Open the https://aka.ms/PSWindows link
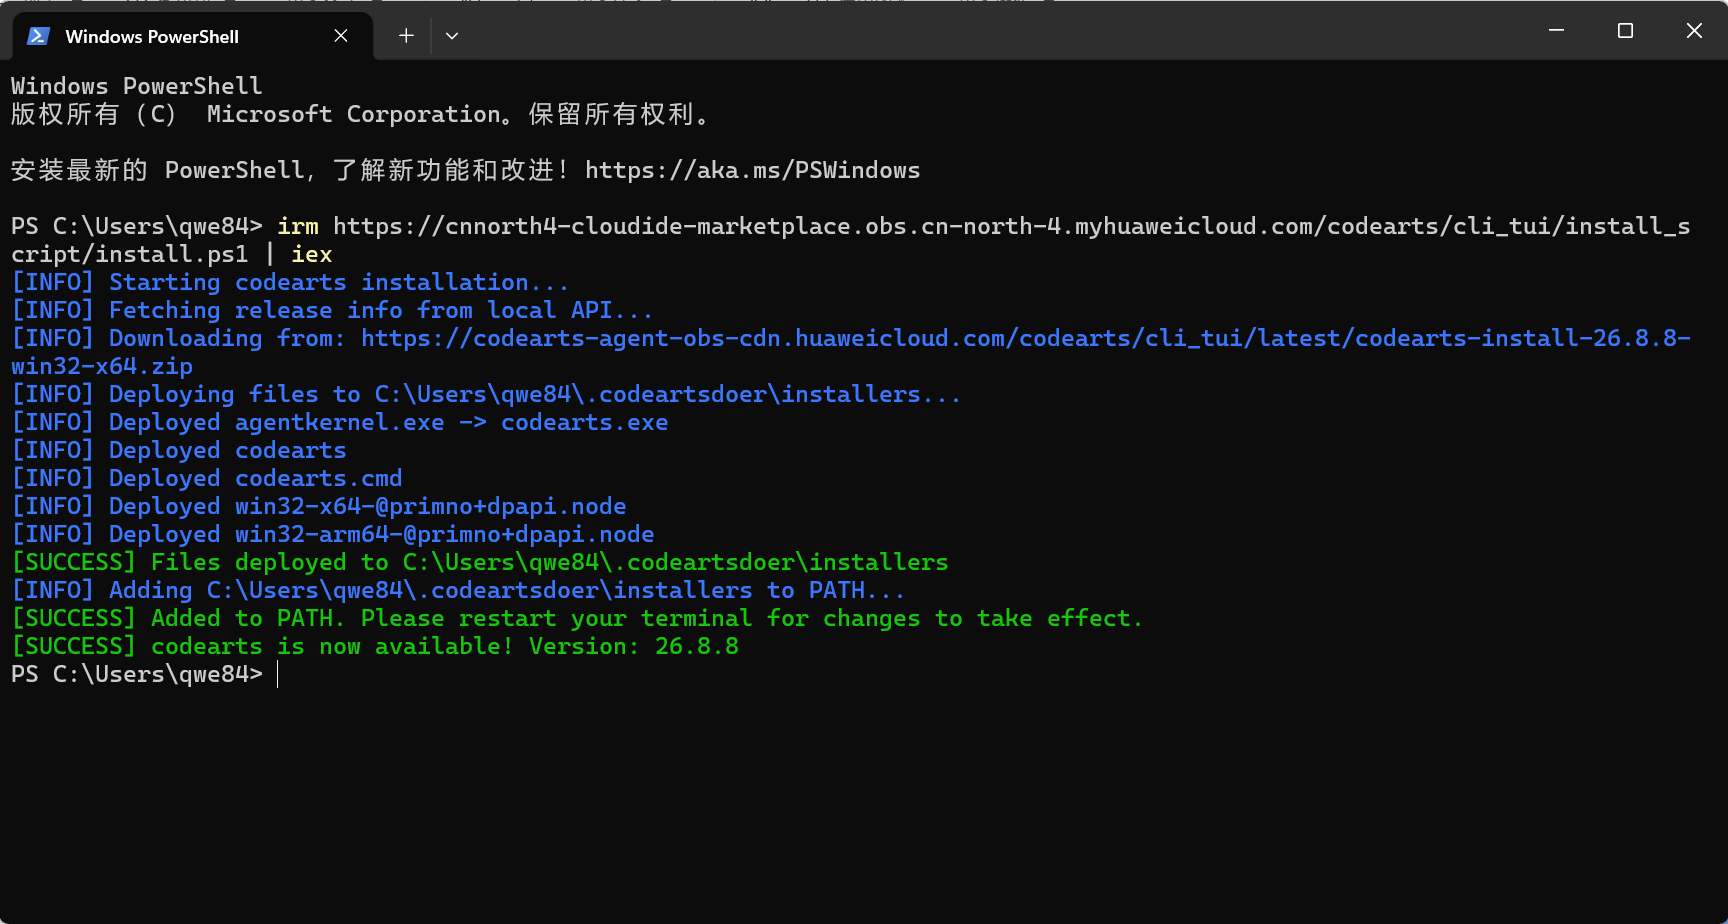The height and width of the screenshot is (924, 1728). click(x=752, y=170)
